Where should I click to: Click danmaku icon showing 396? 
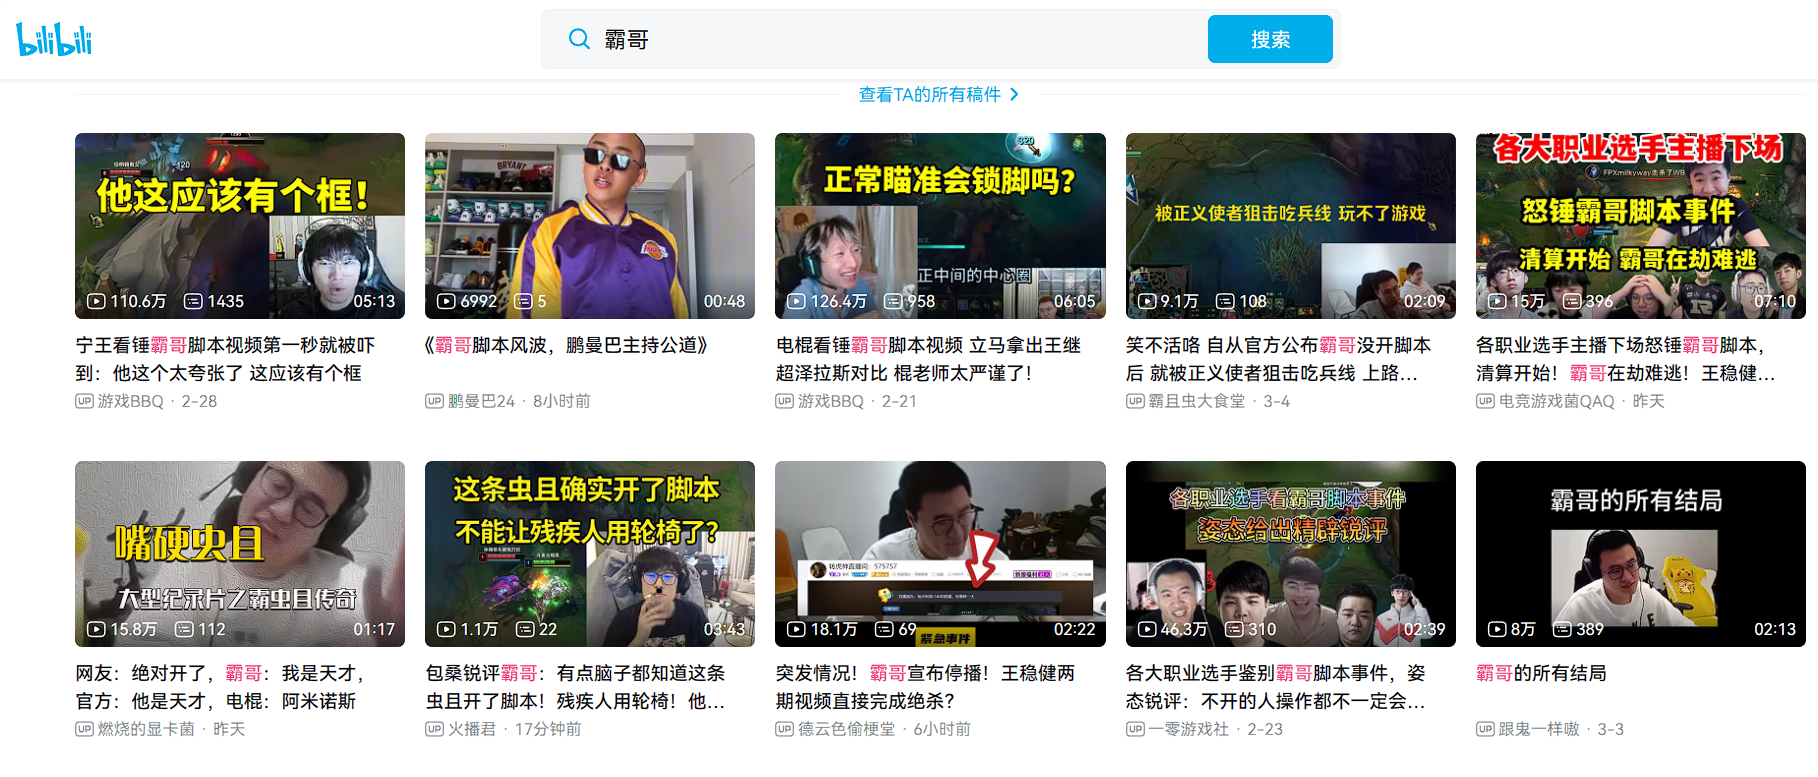point(1572,301)
